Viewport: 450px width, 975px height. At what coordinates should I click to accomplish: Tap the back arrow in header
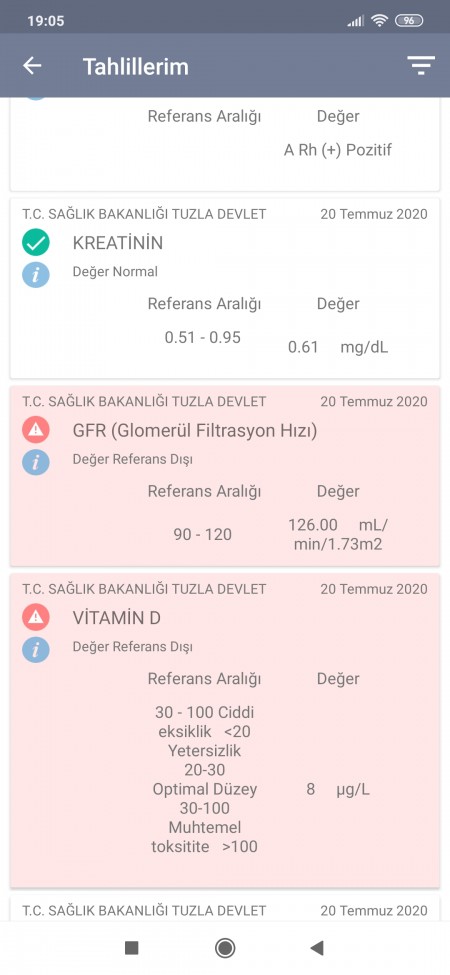coord(32,66)
